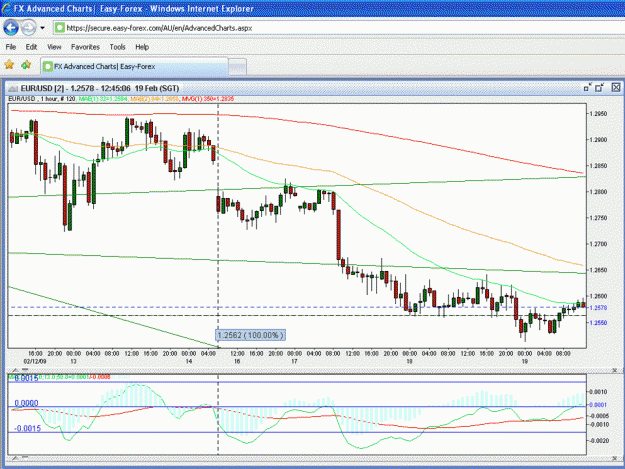Click the 1.2800 price axis label

pyautogui.click(x=599, y=192)
